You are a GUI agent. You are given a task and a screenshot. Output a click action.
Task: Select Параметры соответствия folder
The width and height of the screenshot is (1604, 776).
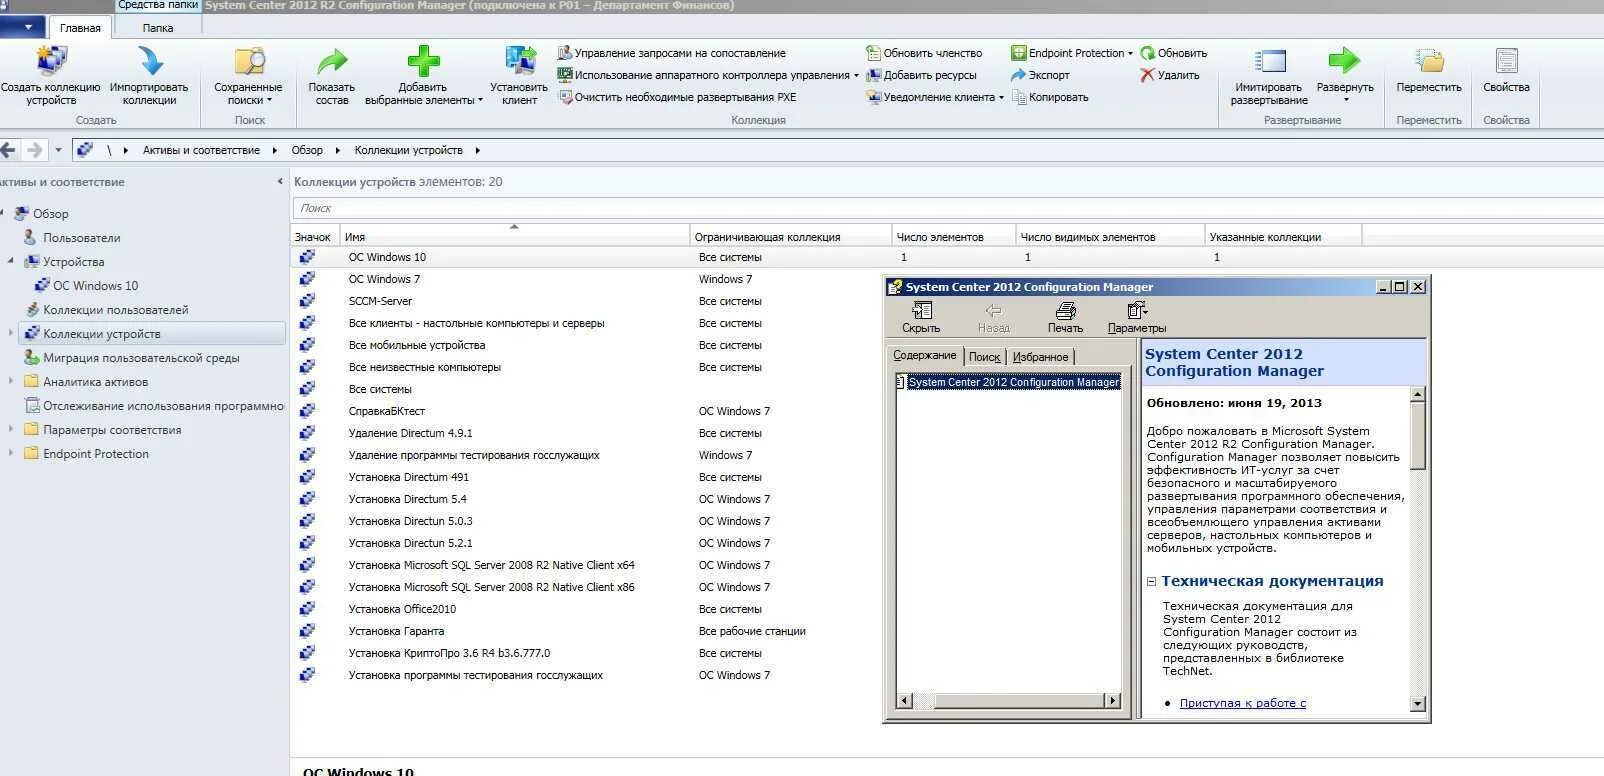pyautogui.click(x=112, y=430)
